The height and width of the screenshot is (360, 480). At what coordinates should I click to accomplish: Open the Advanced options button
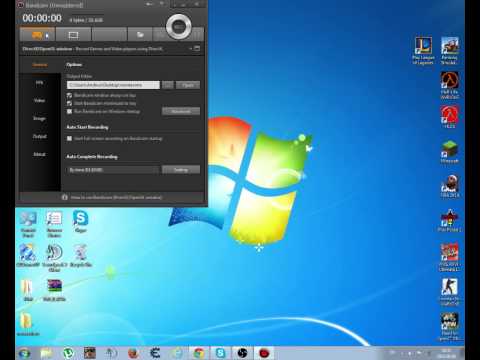tap(181, 111)
